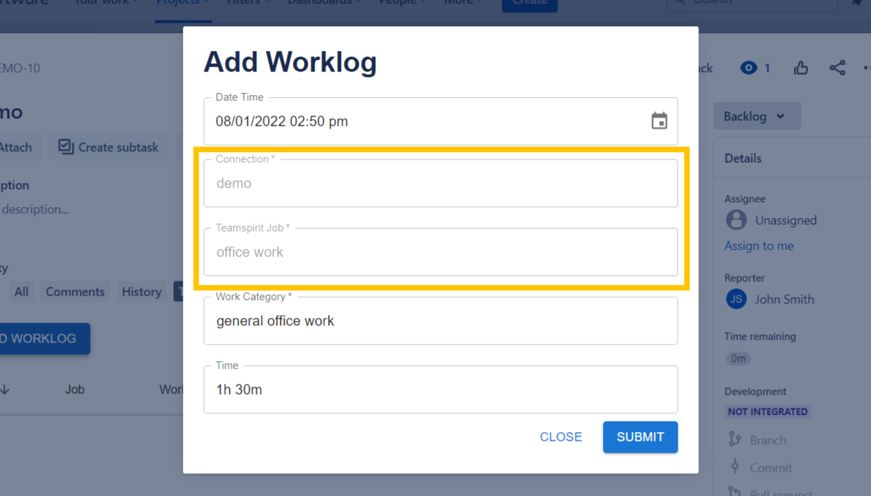The image size is (871, 496).
Task: Open the calendar date picker icon
Action: (659, 121)
